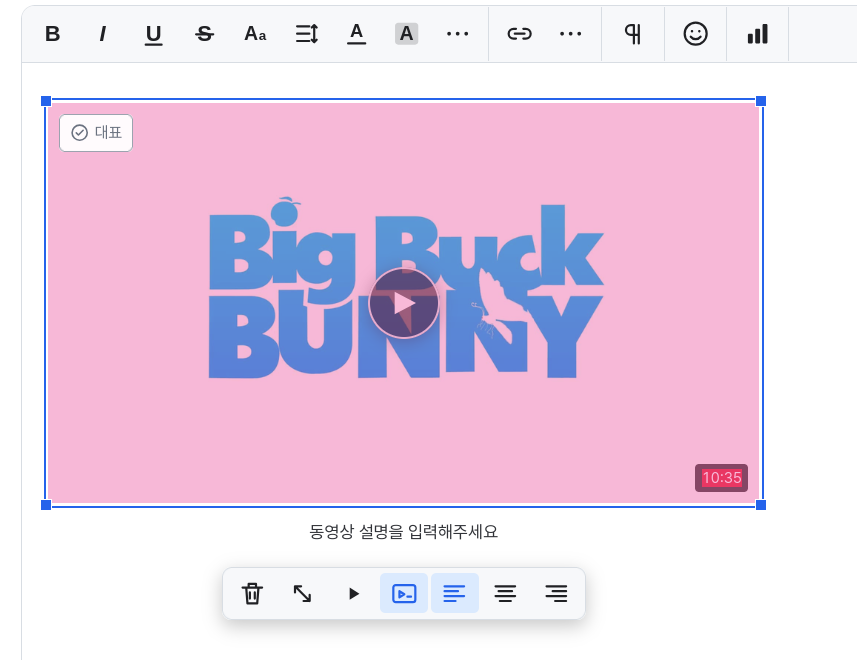Delete the selected video
The image size is (857, 660).
(x=252, y=593)
